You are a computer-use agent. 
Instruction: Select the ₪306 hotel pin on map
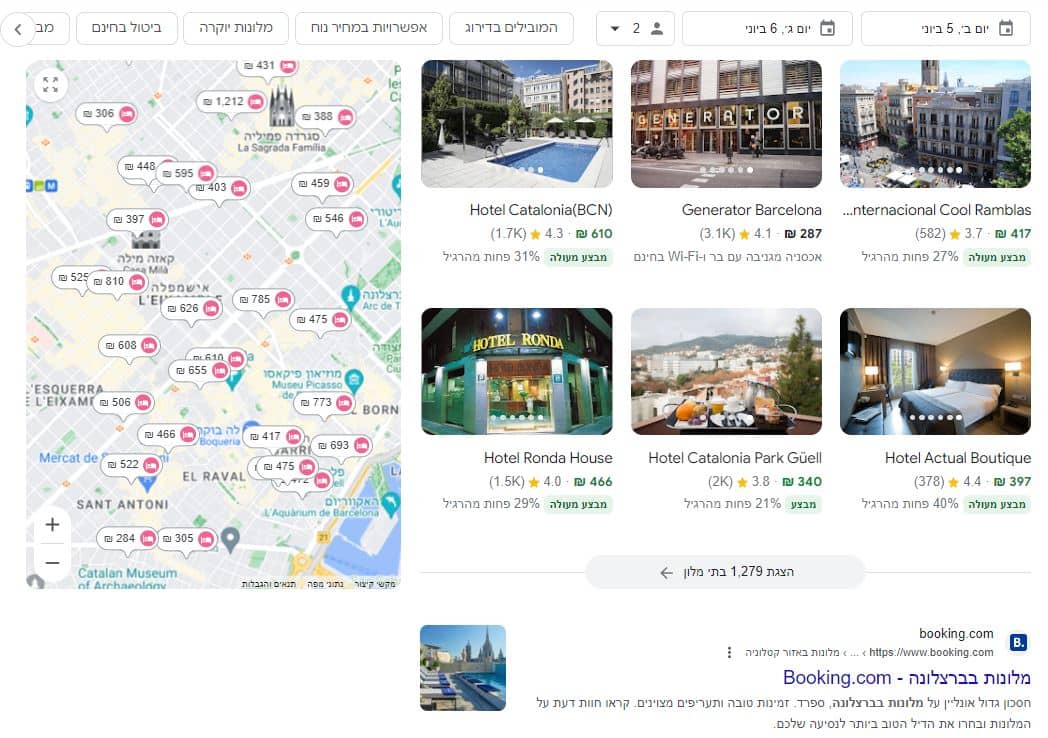tap(107, 114)
